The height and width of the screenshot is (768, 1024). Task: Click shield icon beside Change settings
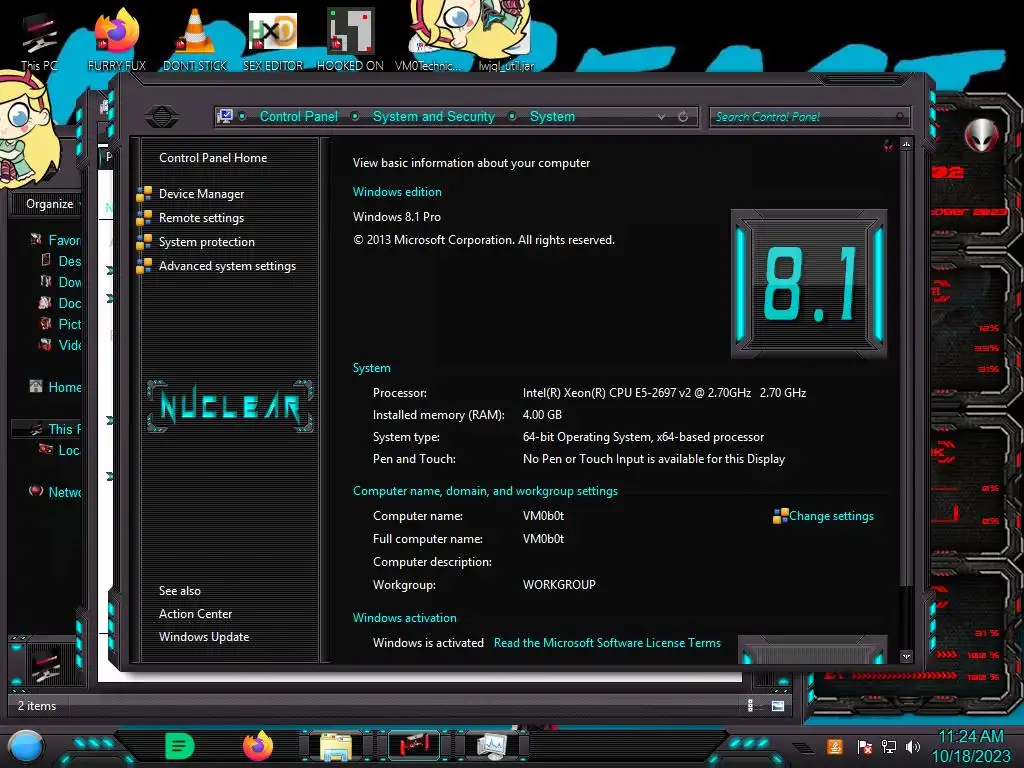click(x=780, y=516)
